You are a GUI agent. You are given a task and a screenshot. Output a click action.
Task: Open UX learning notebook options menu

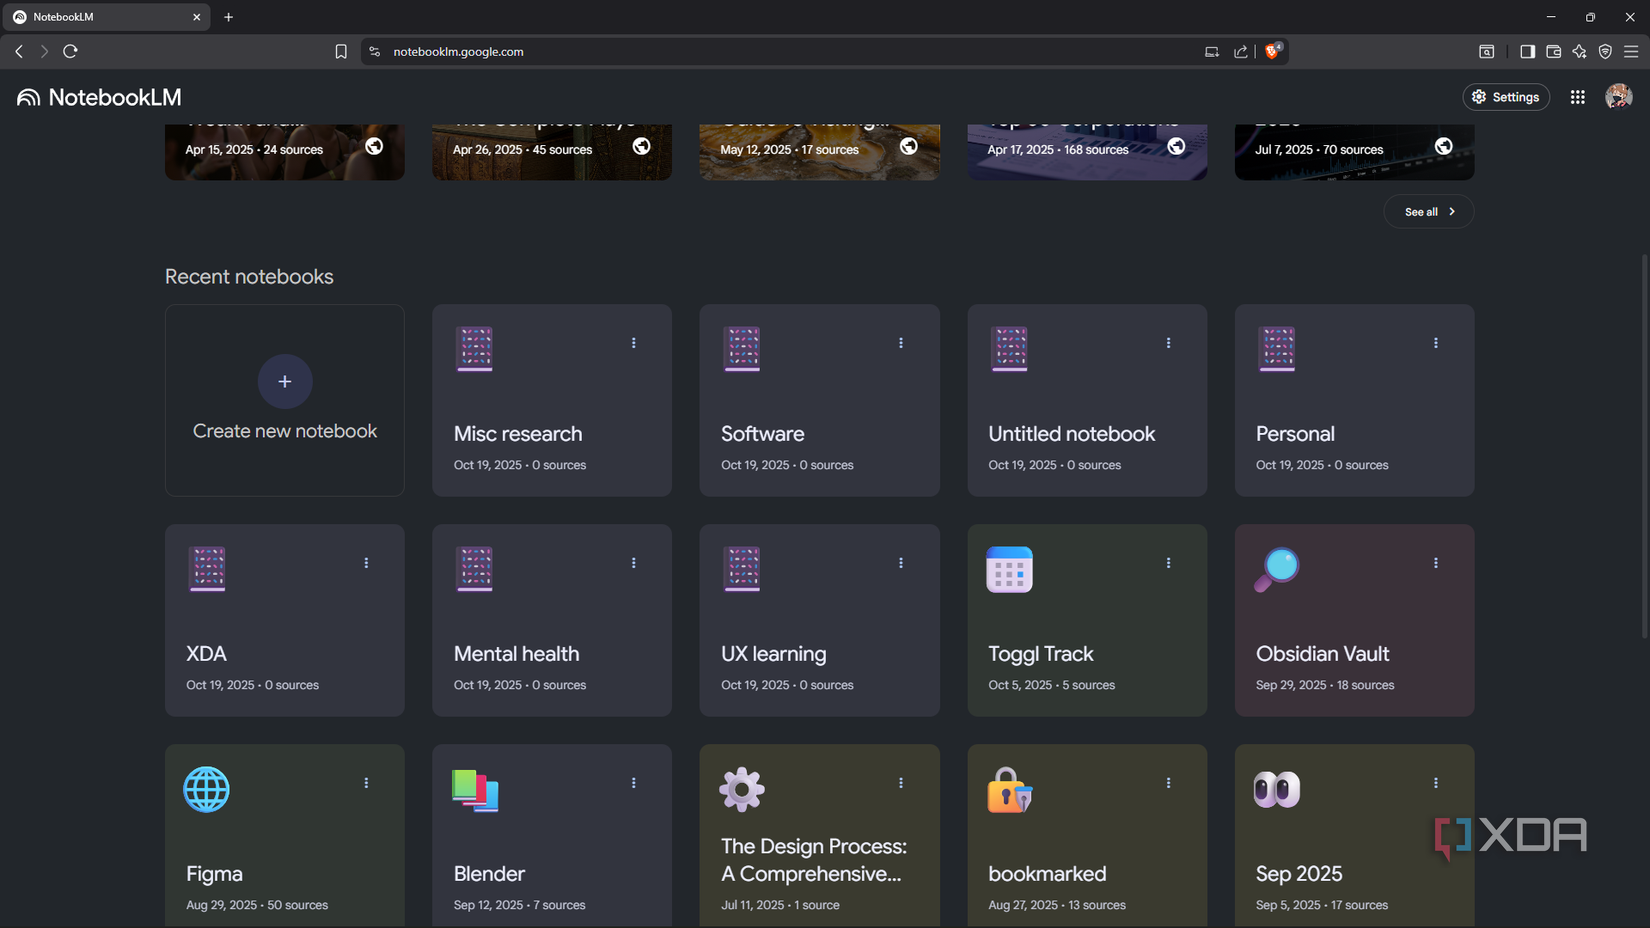(x=901, y=563)
